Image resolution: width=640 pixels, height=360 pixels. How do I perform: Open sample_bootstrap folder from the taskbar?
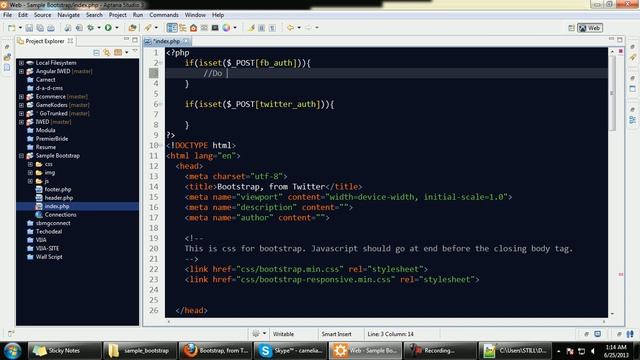point(139,351)
